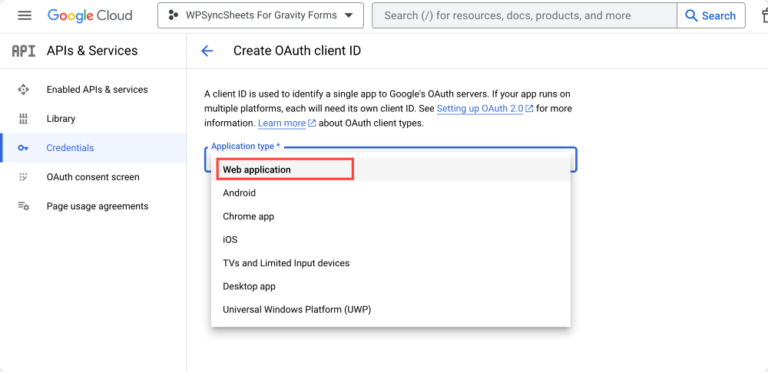Click the OAuth consent screen icon

(x=23, y=177)
